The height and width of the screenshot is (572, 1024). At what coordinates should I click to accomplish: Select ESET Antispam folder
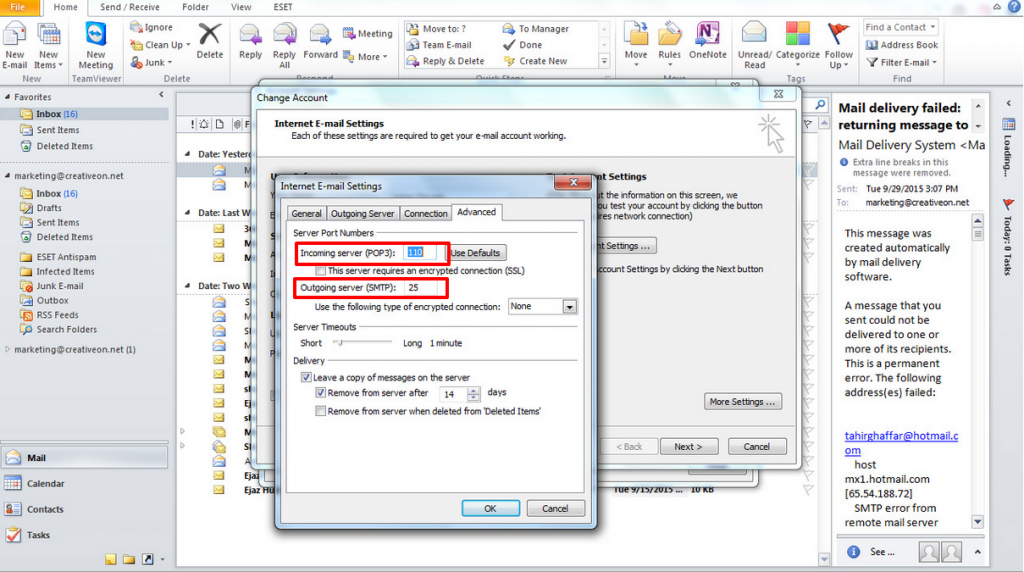[x=66, y=257]
